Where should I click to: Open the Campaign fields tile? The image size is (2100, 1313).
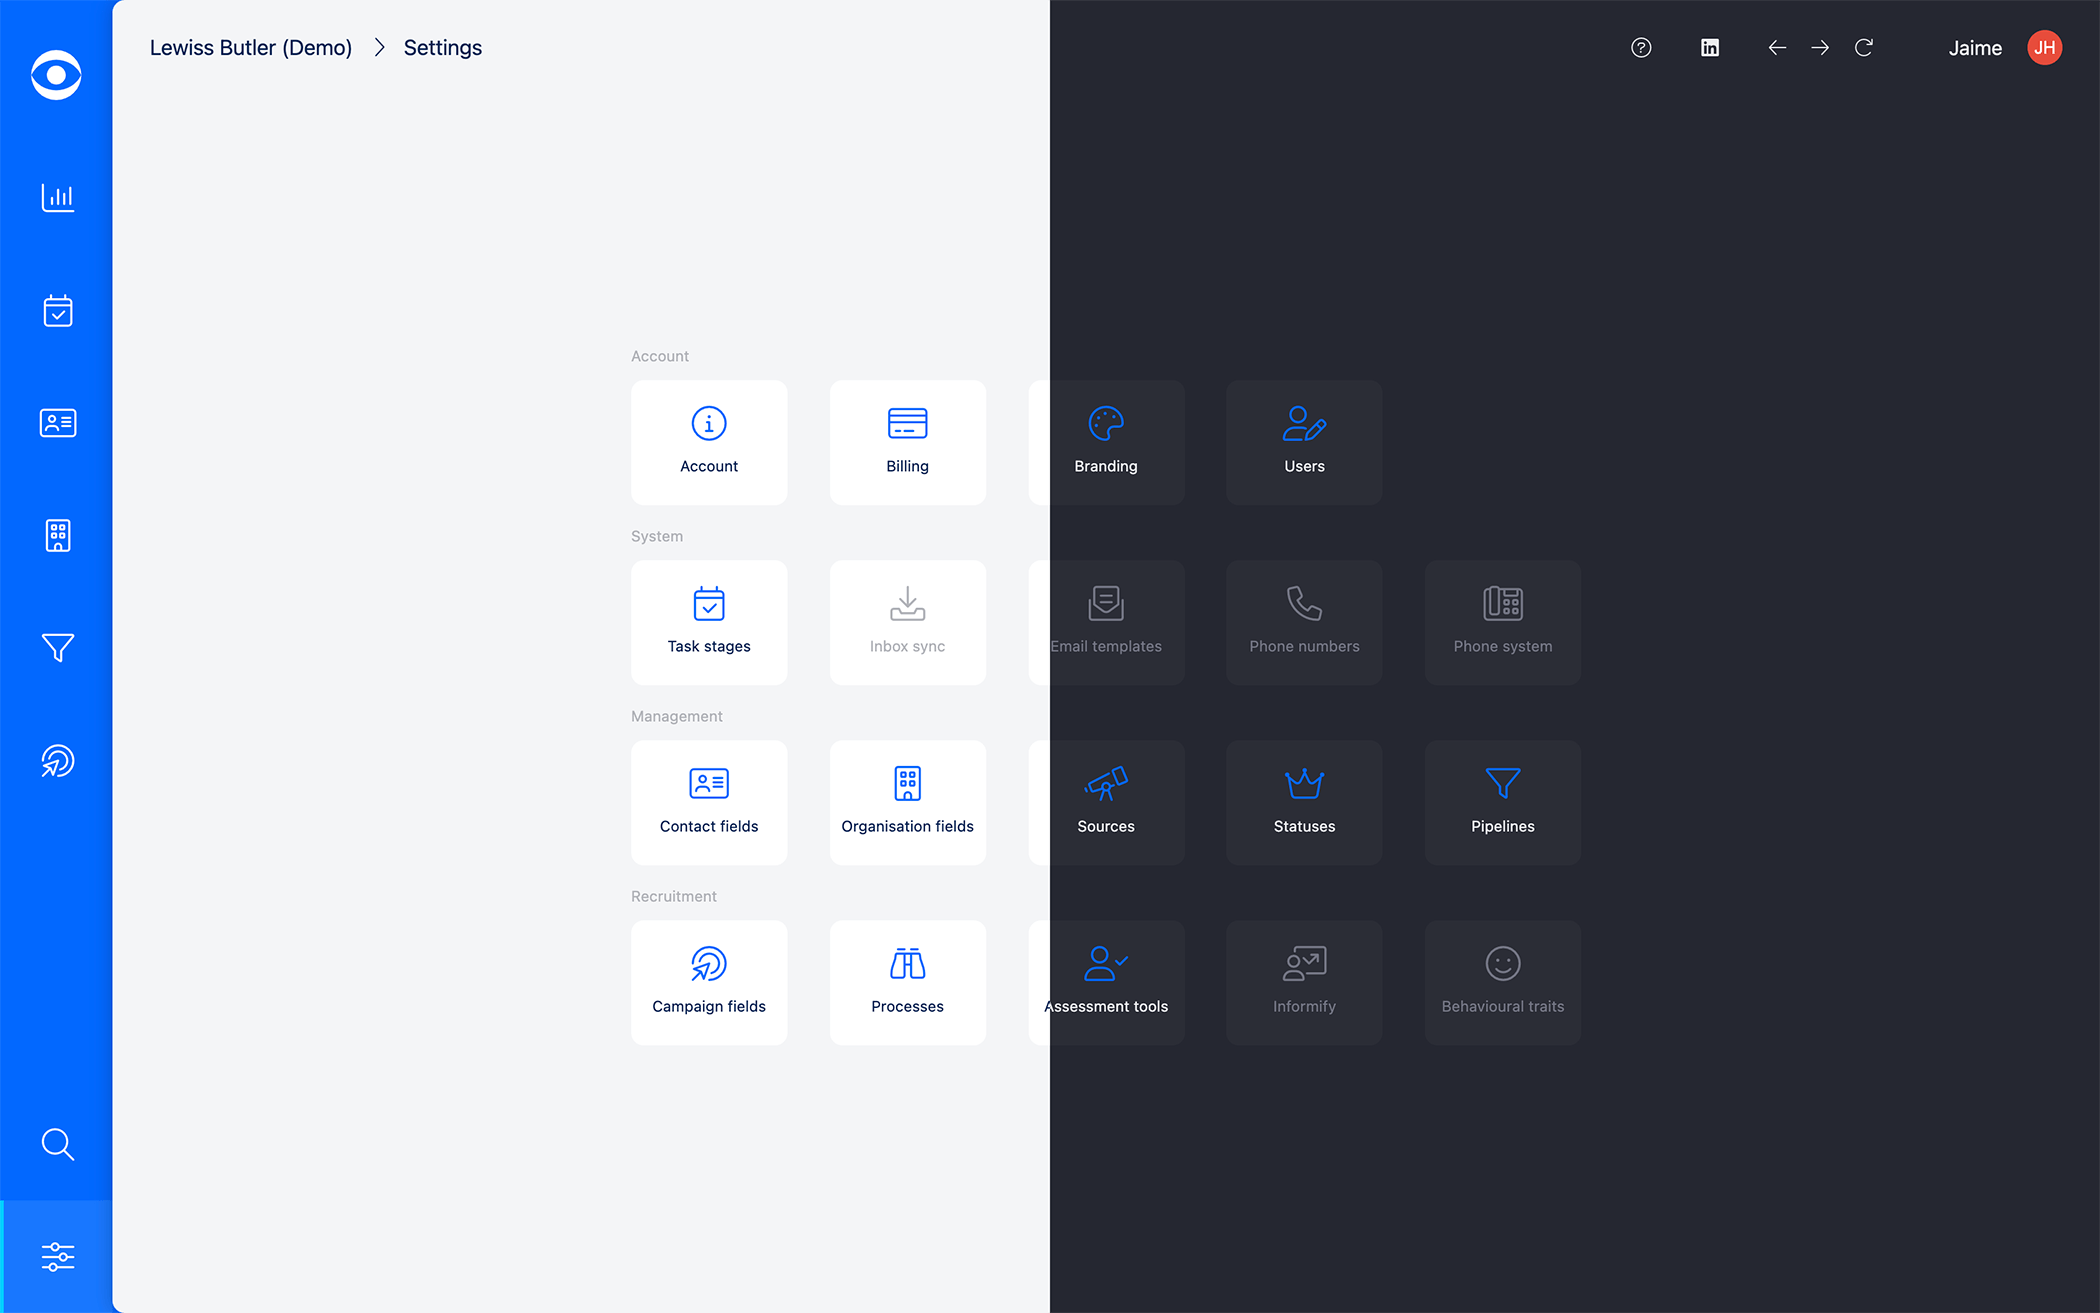tap(708, 982)
